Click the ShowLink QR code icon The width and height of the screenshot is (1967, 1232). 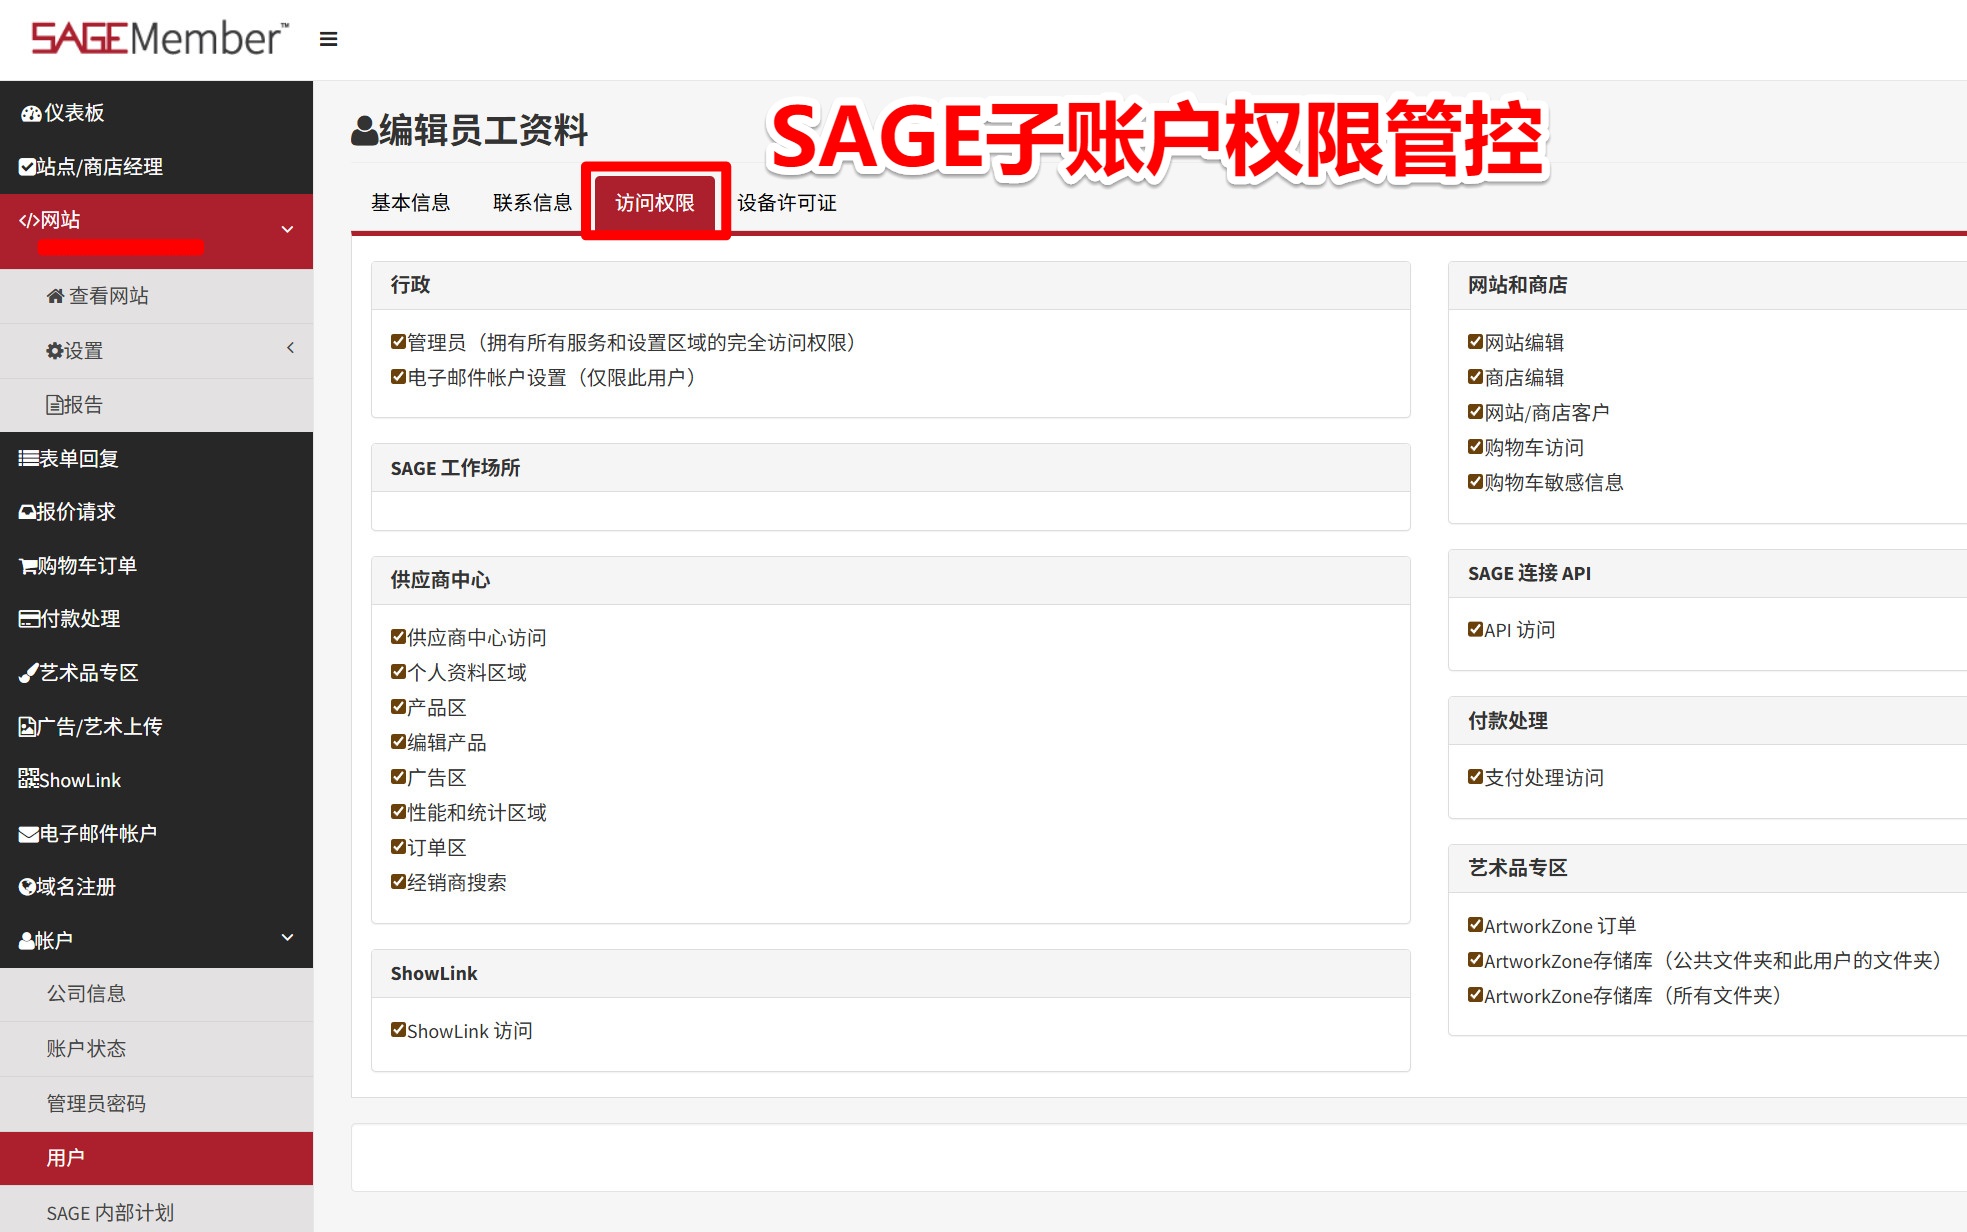pos(28,779)
